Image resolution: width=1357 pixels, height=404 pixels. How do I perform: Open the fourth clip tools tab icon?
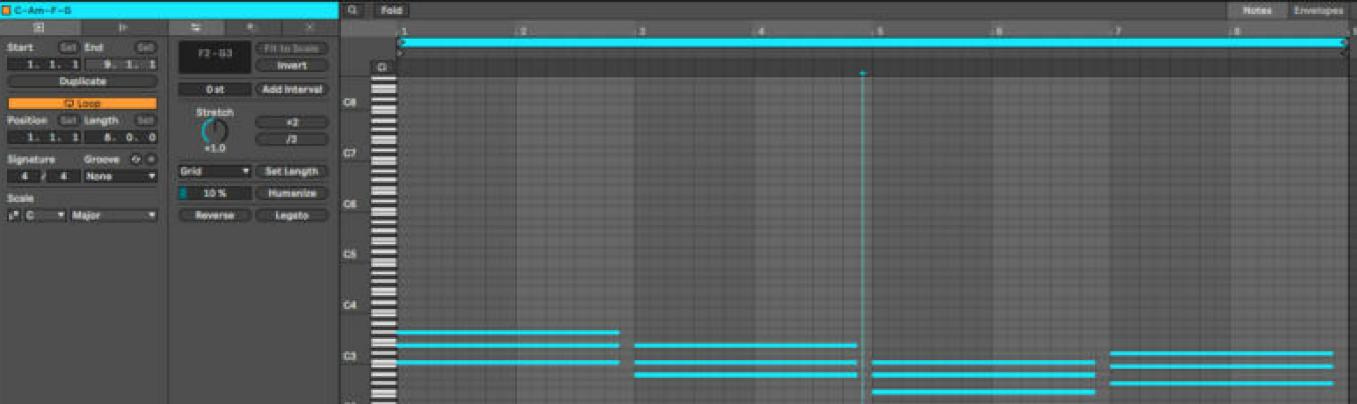tap(250, 27)
